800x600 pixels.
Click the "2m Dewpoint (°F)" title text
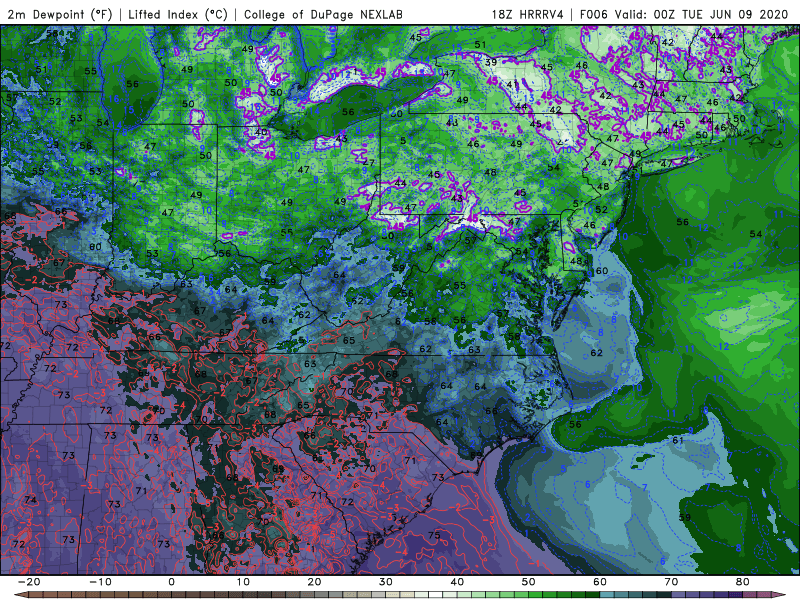(59, 14)
